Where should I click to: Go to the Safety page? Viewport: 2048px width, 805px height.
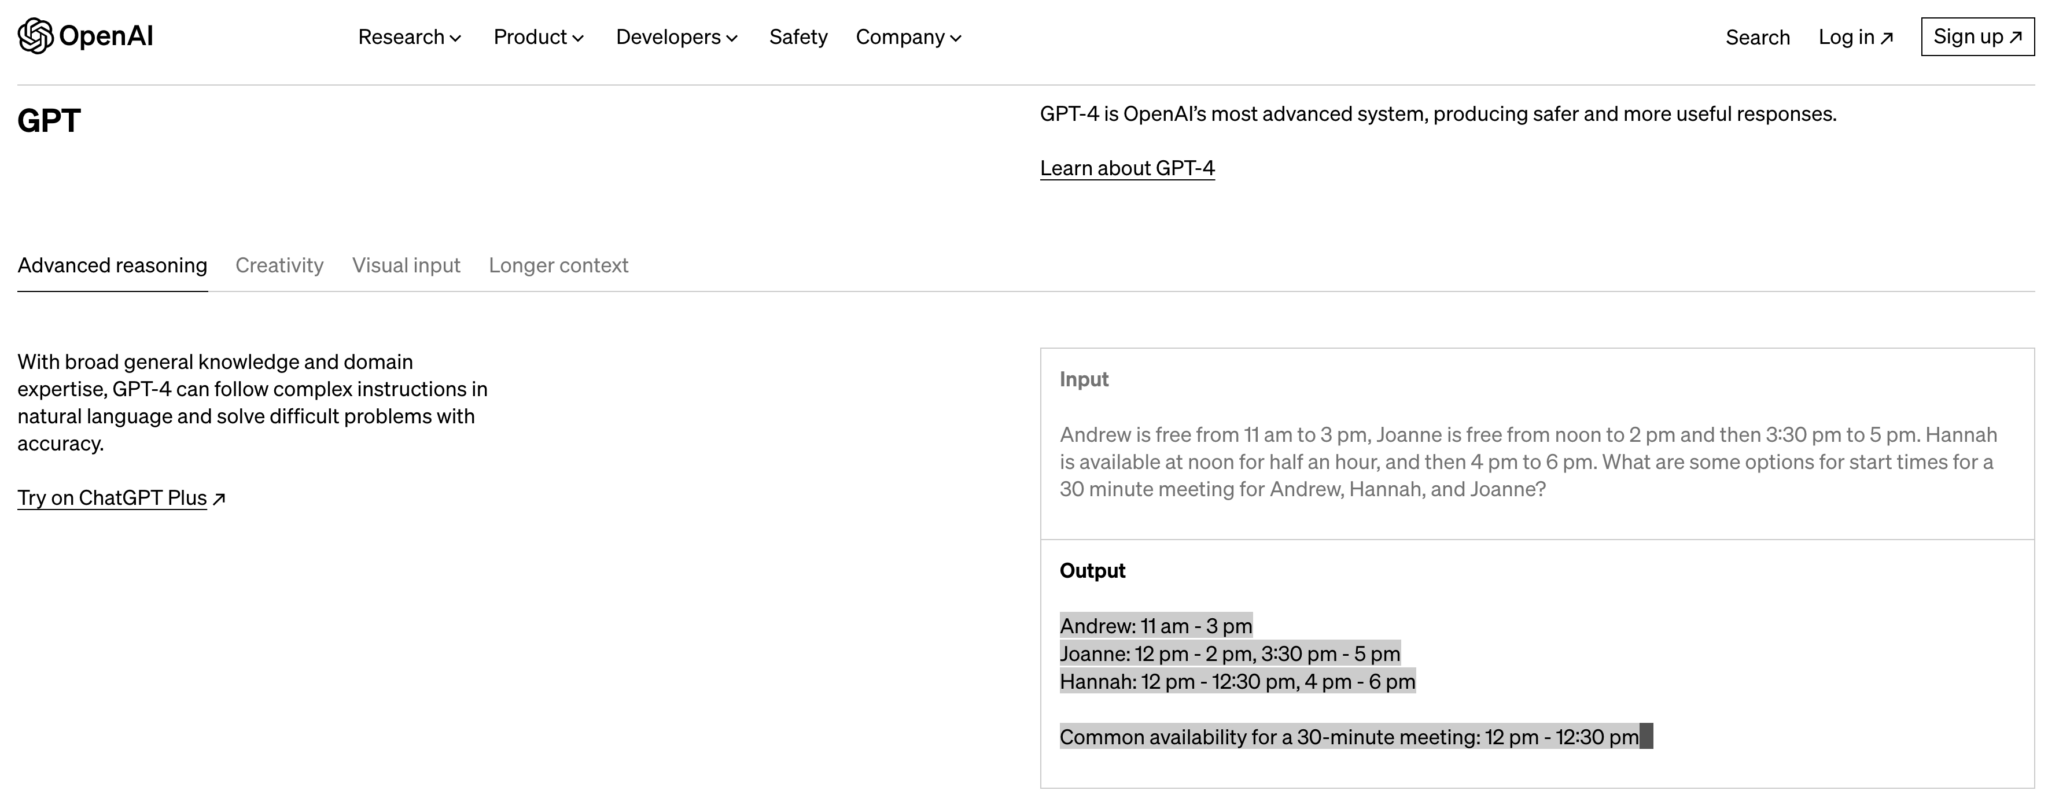[x=798, y=37]
